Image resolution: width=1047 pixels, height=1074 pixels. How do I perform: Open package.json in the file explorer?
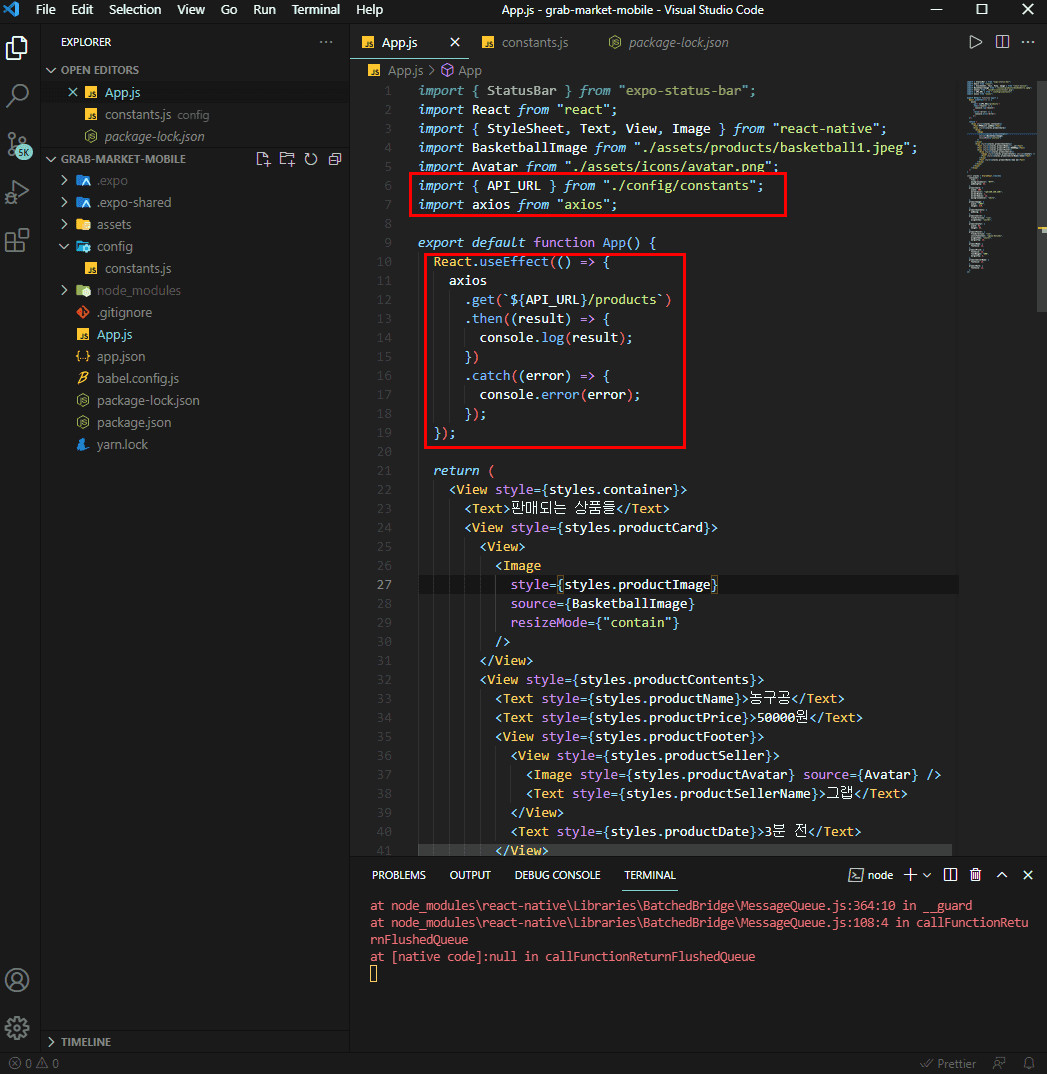[133, 422]
